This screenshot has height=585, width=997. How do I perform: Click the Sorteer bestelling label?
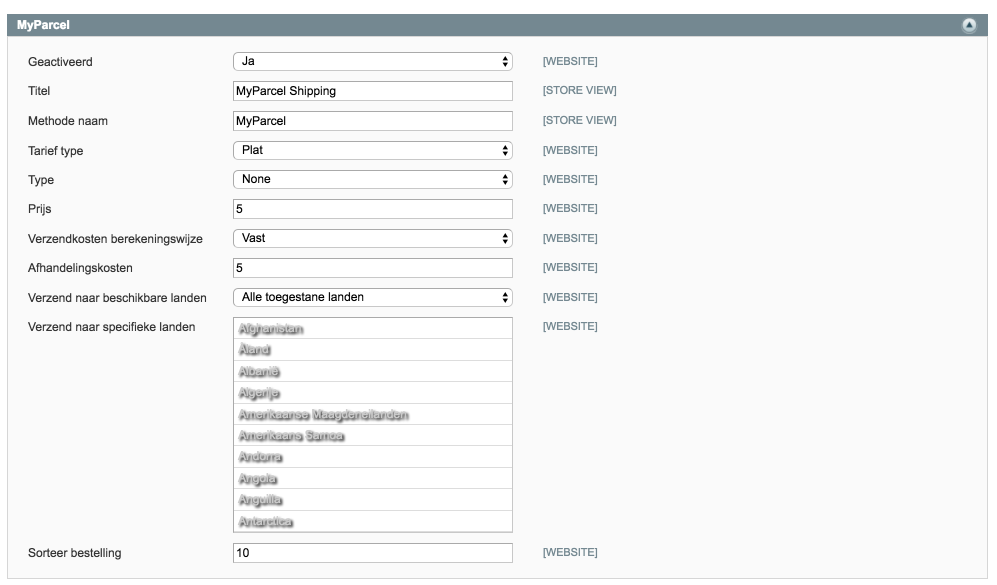[x=74, y=553]
